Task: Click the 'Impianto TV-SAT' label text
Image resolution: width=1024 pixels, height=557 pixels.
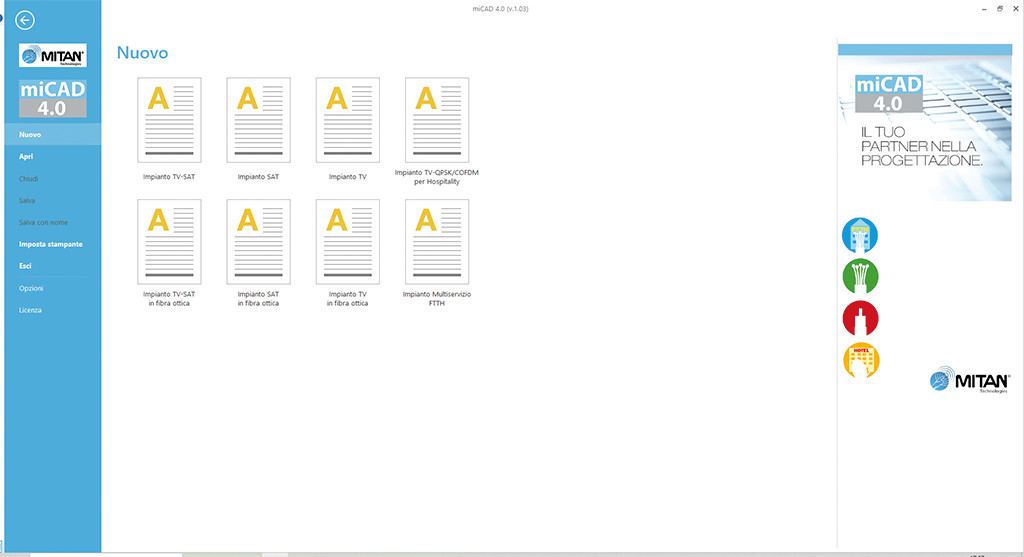Action: click(169, 177)
